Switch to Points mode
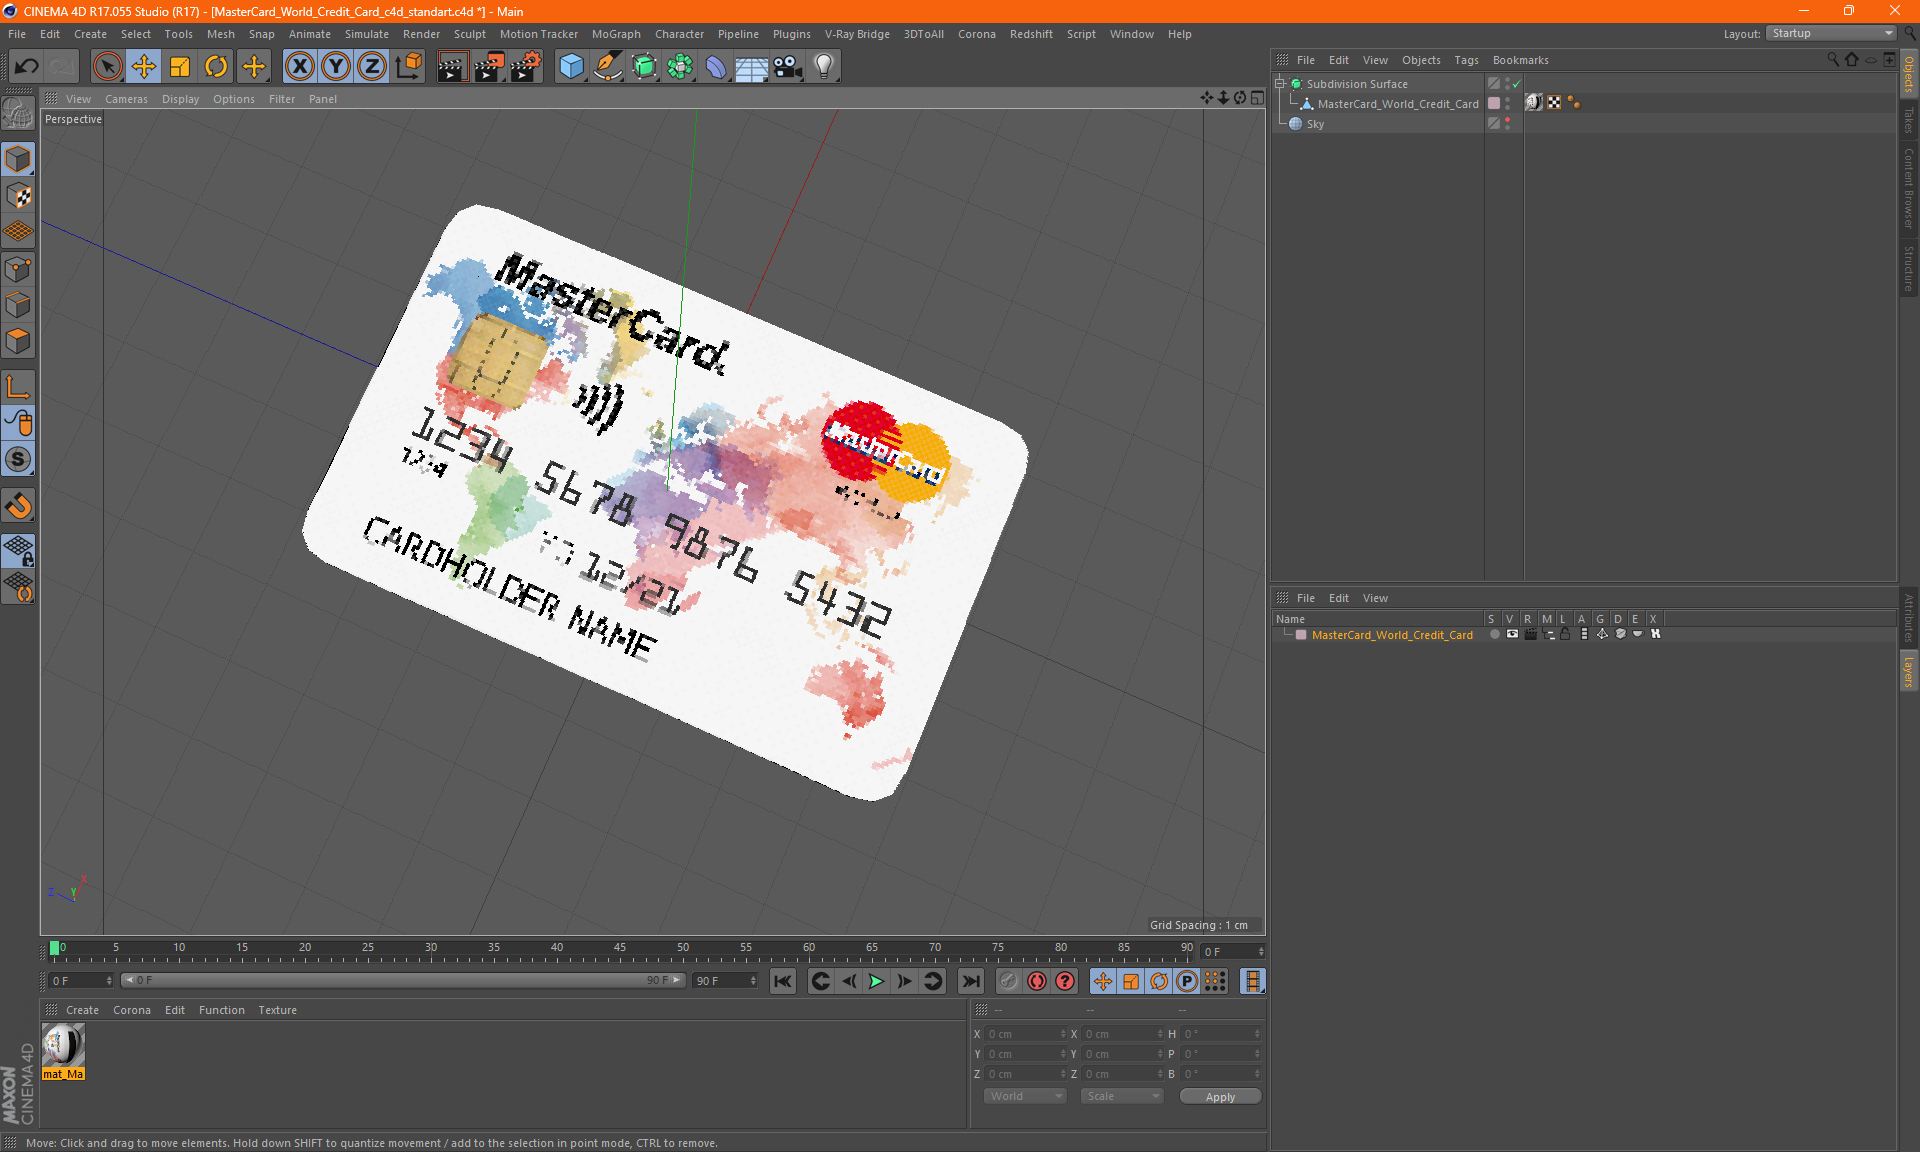 click(x=18, y=269)
